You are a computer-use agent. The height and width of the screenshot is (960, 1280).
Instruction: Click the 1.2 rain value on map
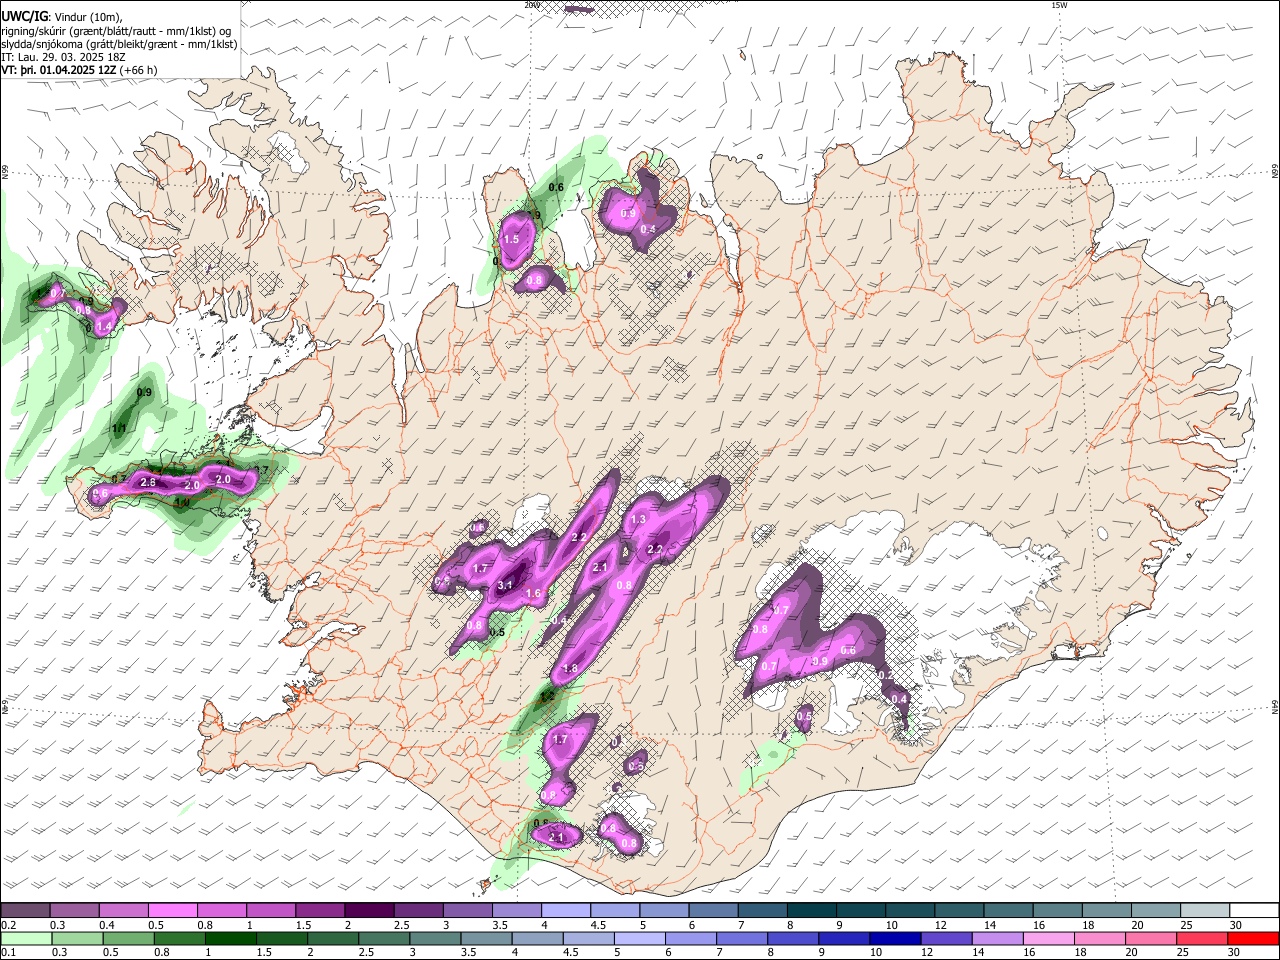(547, 697)
